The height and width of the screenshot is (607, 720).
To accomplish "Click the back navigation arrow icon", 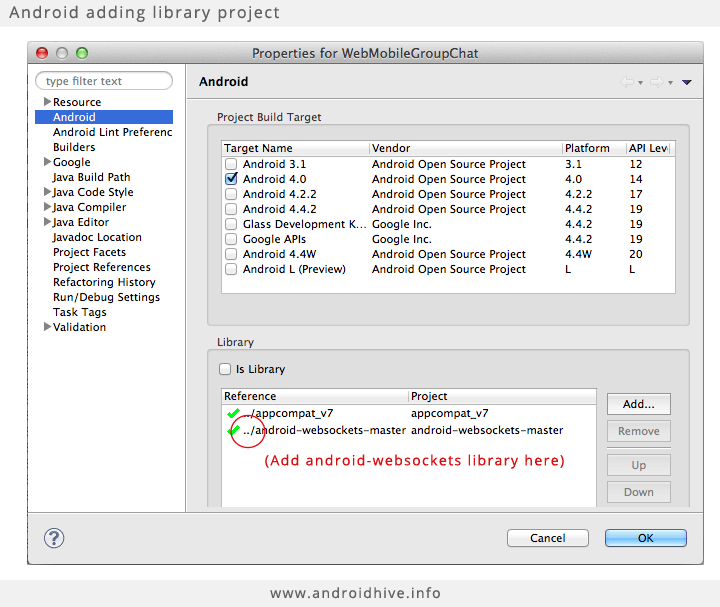I will coord(626,82).
